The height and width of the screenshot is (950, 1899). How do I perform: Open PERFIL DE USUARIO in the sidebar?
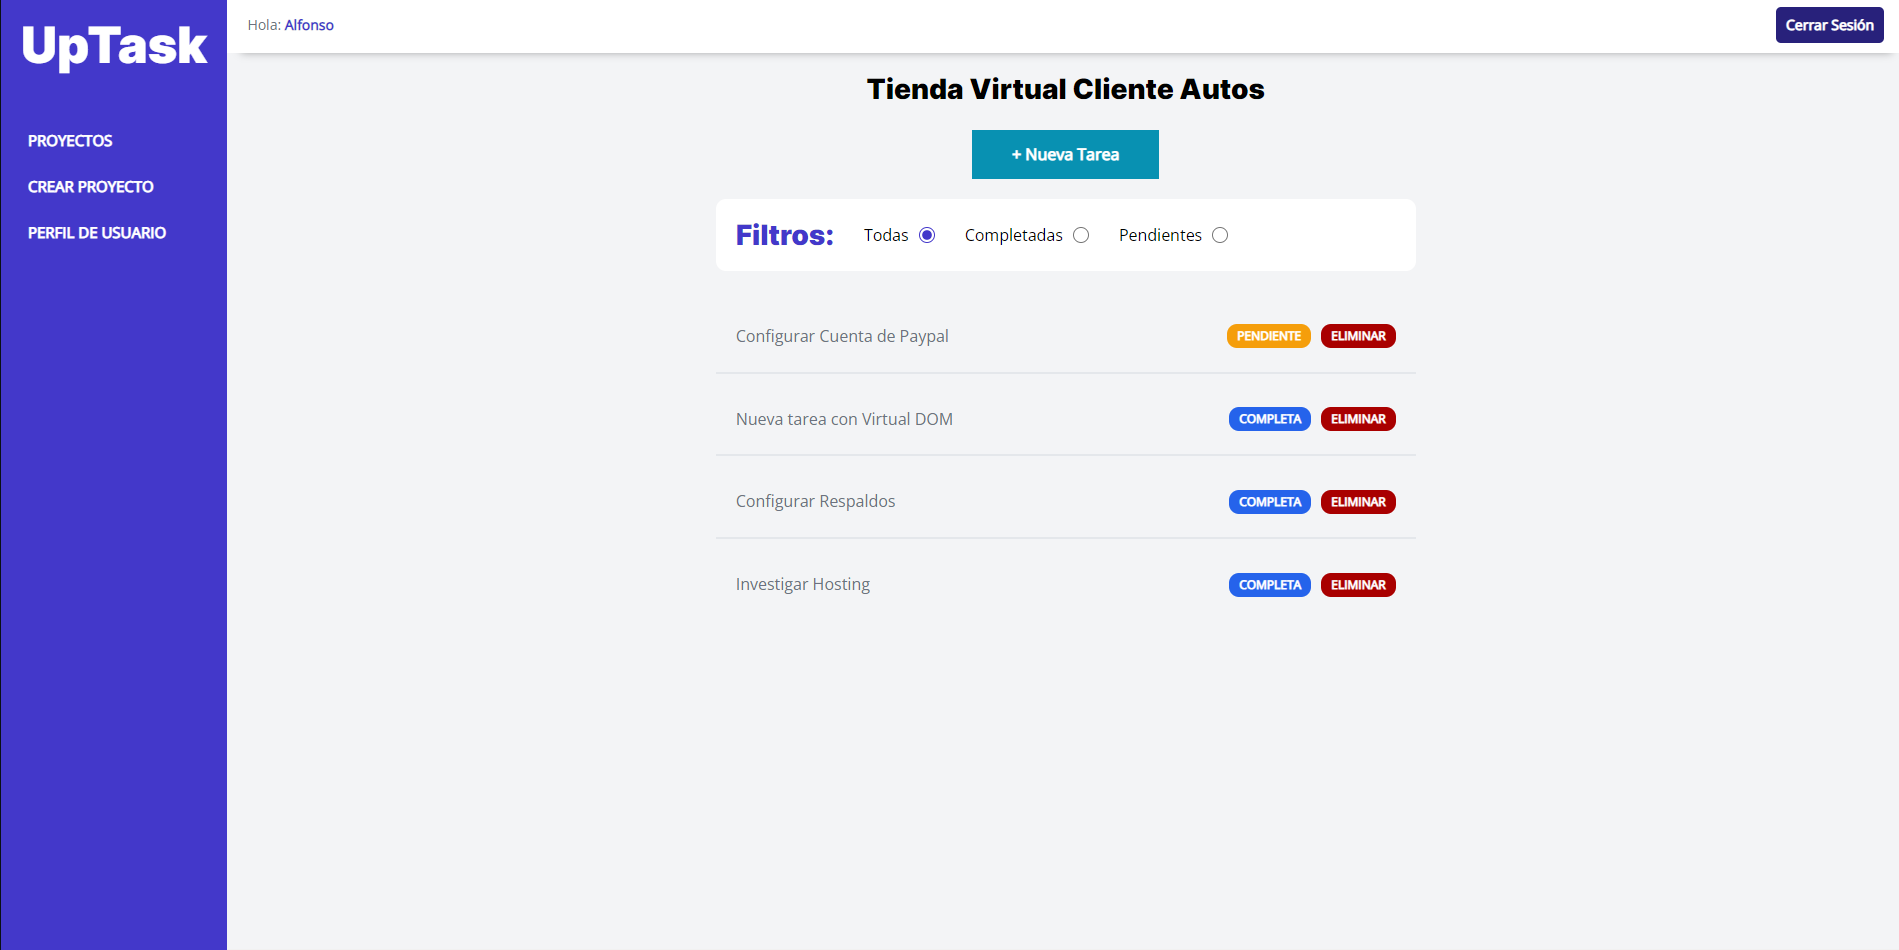(x=97, y=232)
